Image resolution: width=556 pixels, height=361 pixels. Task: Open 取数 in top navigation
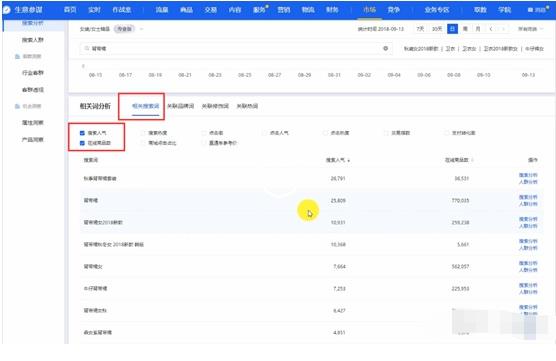(x=480, y=10)
